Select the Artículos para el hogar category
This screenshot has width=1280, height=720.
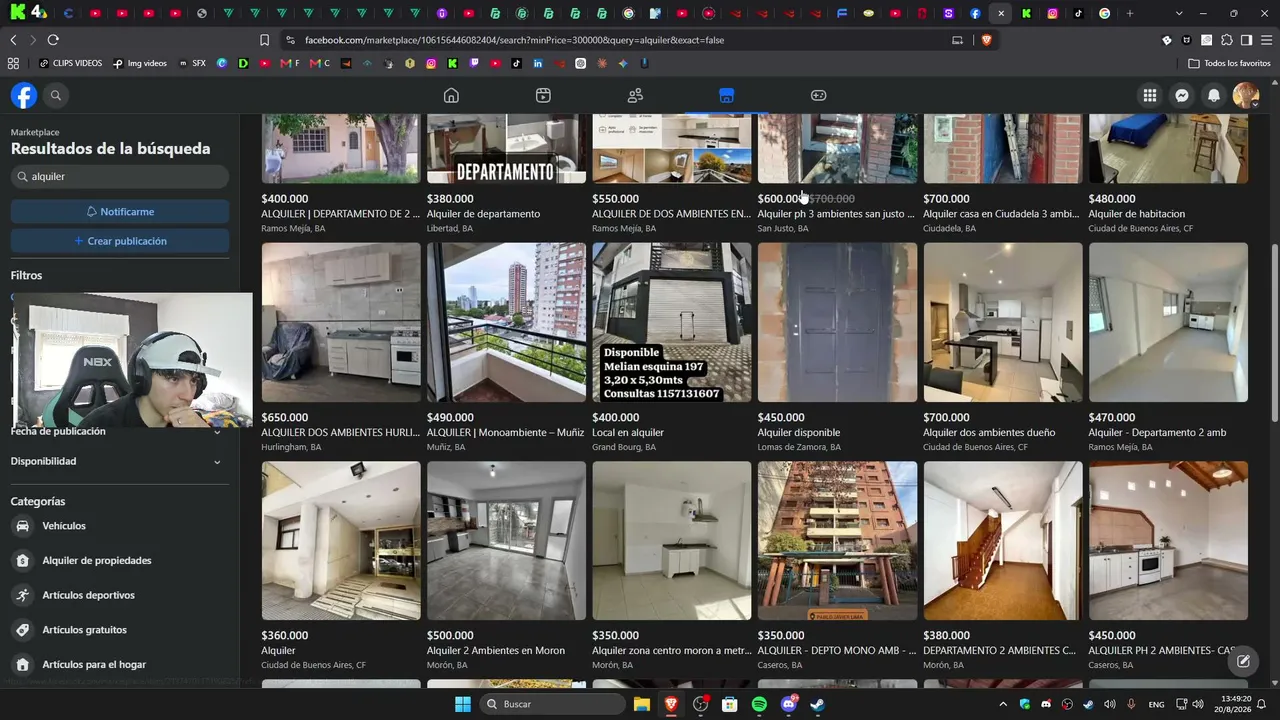(116, 664)
